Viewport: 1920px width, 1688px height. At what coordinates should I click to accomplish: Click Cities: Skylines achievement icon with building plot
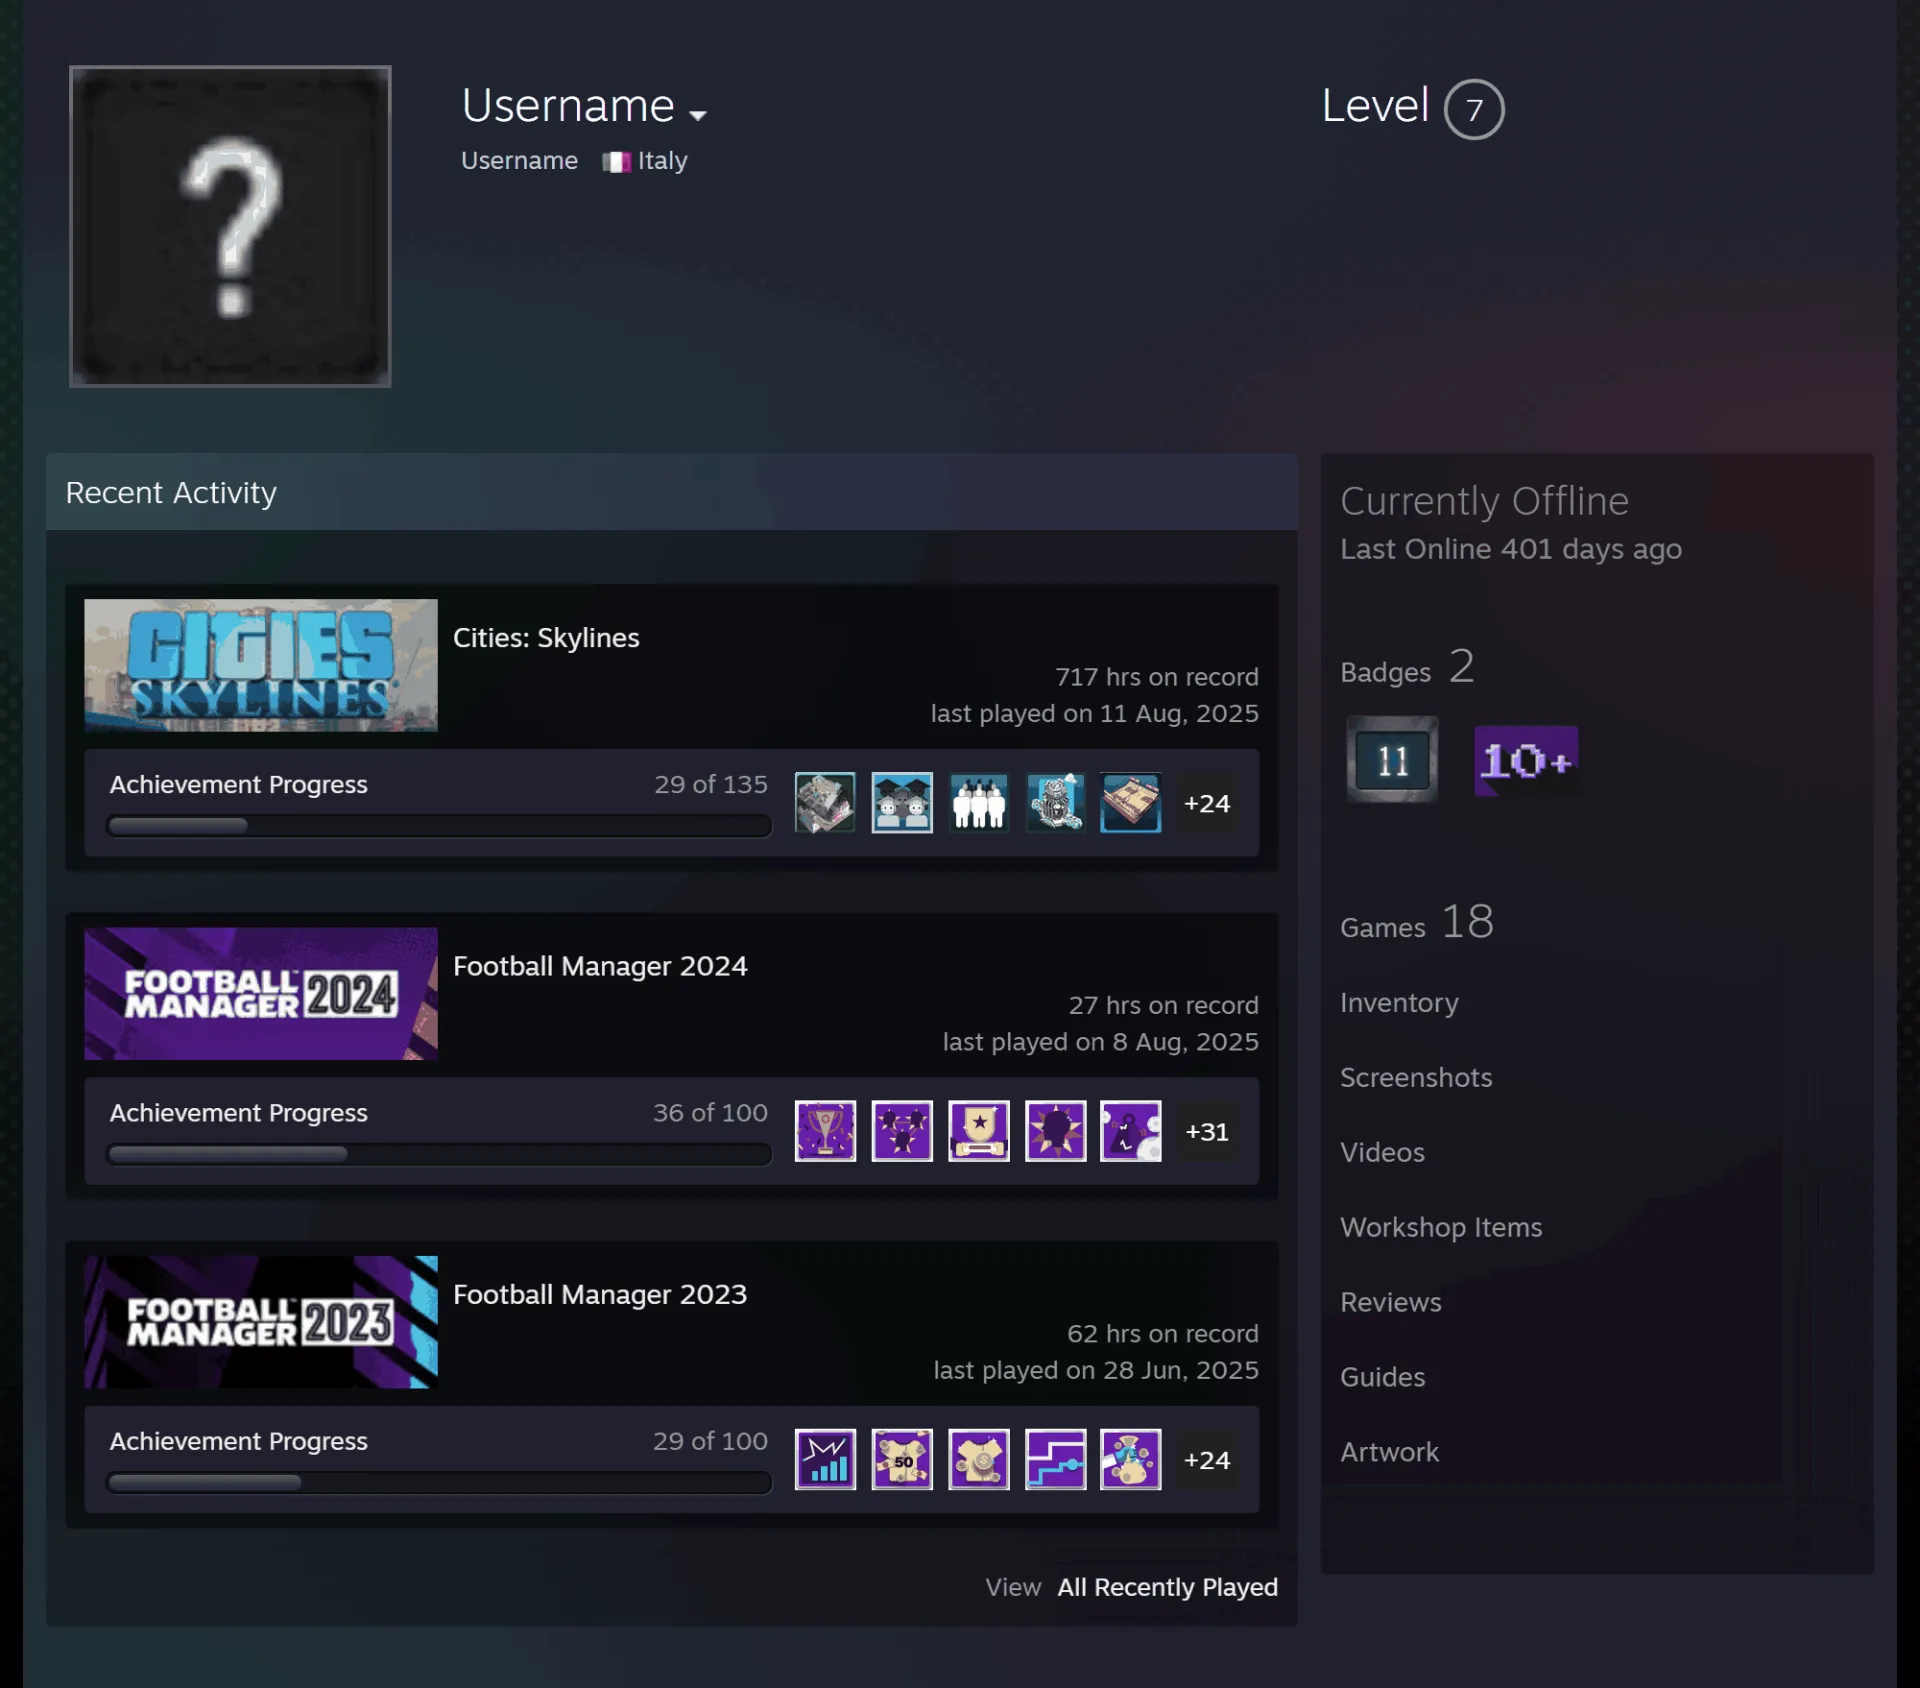click(x=1131, y=802)
